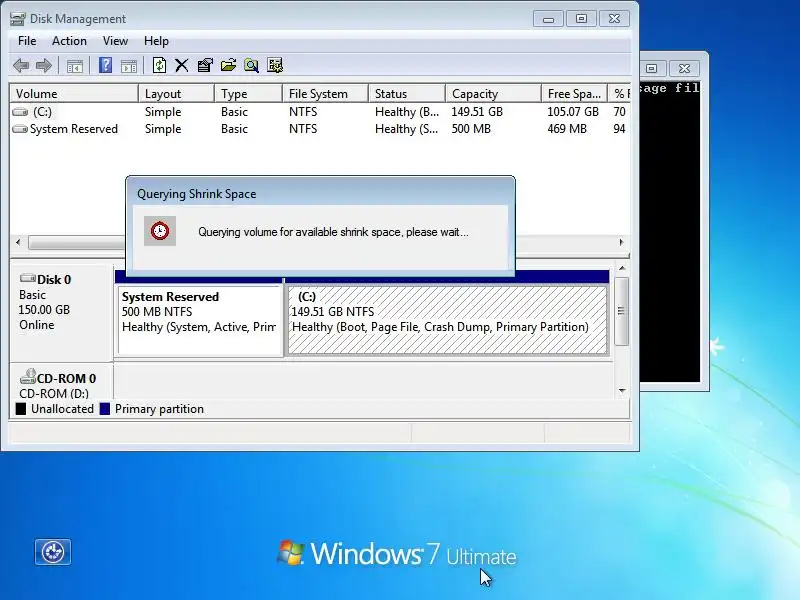
Task: Click the clock icon in Querying Shrink Space dialog
Action: [x=160, y=231]
